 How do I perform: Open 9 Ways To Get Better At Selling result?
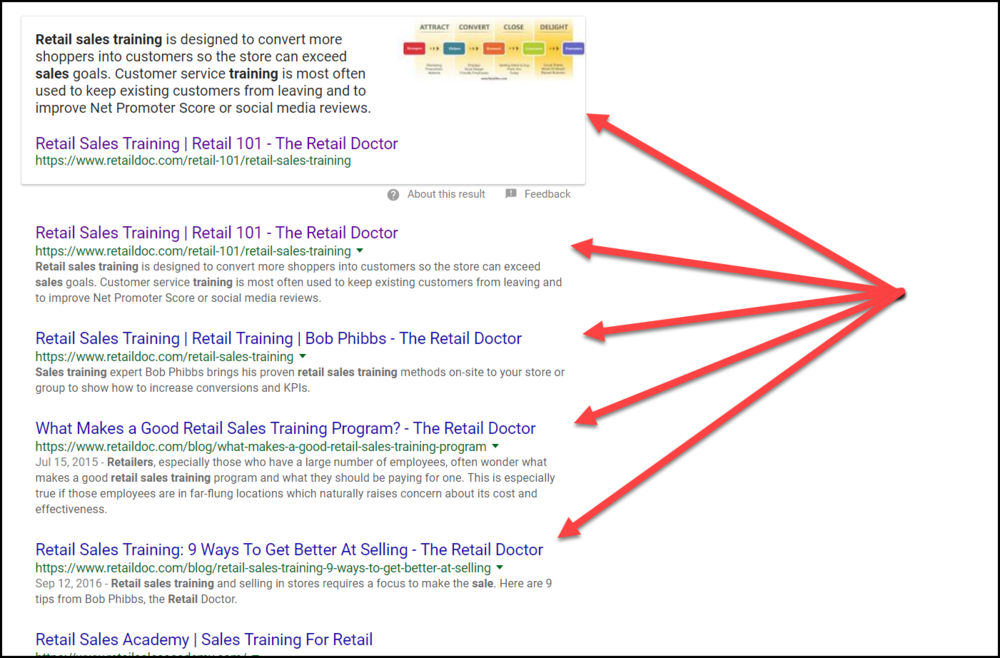(x=290, y=550)
